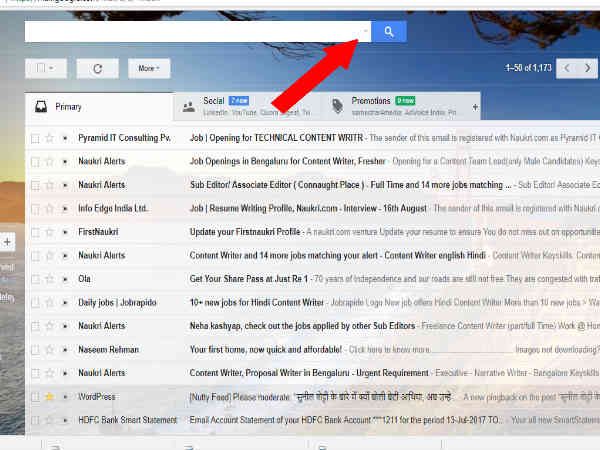Go to the older messages page arrow
Image resolution: width=600 pixels, height=450 pixels.
587,68
